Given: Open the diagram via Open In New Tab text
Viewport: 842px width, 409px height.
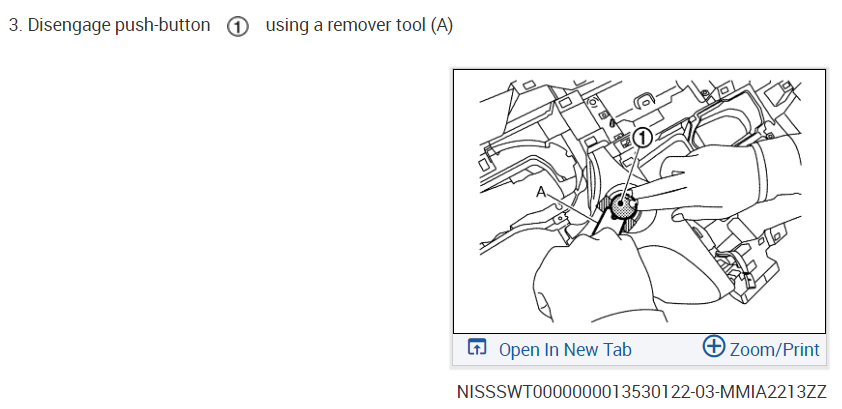Looking at the screenshot, I should [x=565, y=349].
